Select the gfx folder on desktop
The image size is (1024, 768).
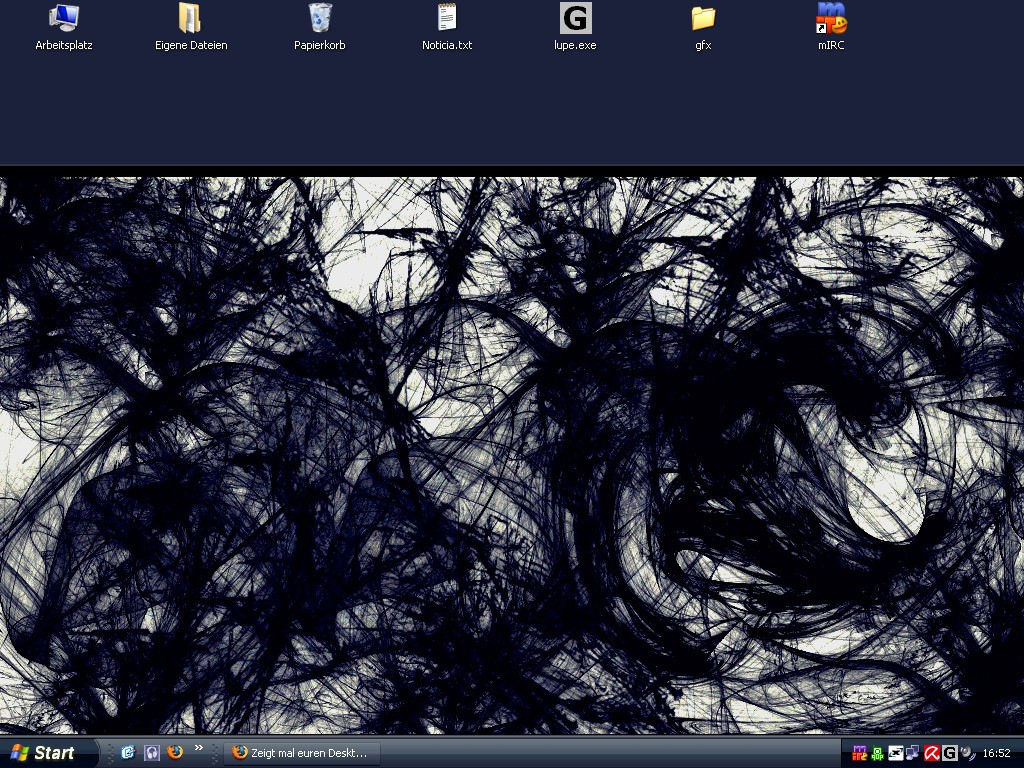coord(703,19)
